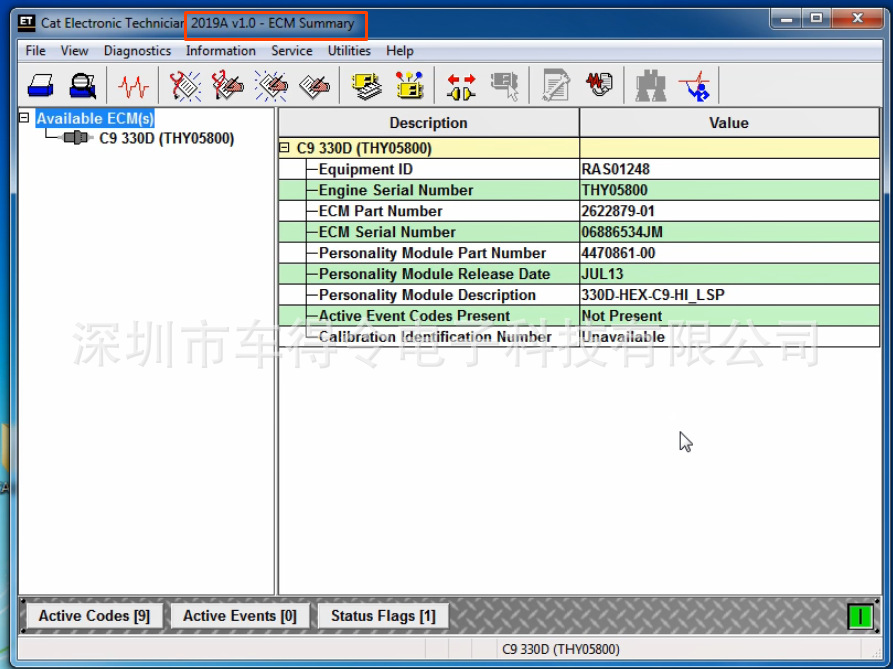893x669 pixels.
Task: Click the Unavailable value
Action: (x=623, y=337)
